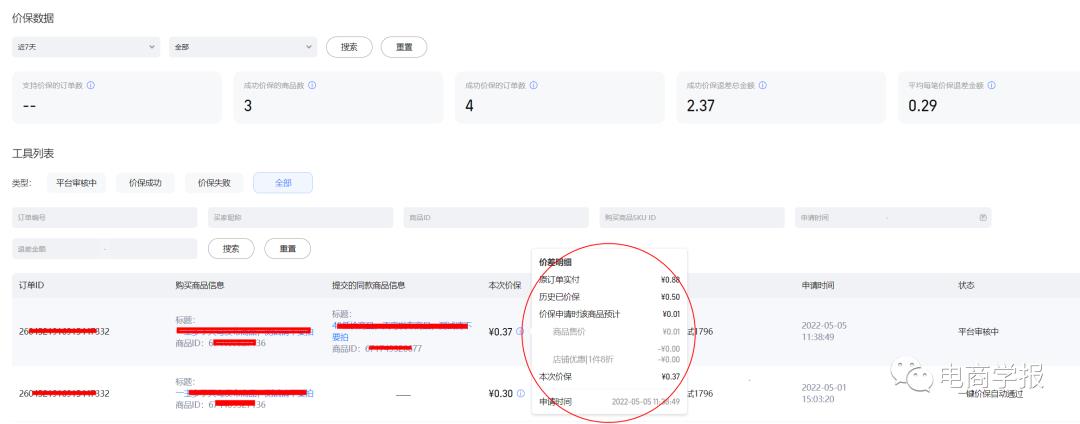This screenshot has height=424, width=1080.
Task: Select the 购买商品信息 column header
Action: click(x=200, y=286)
